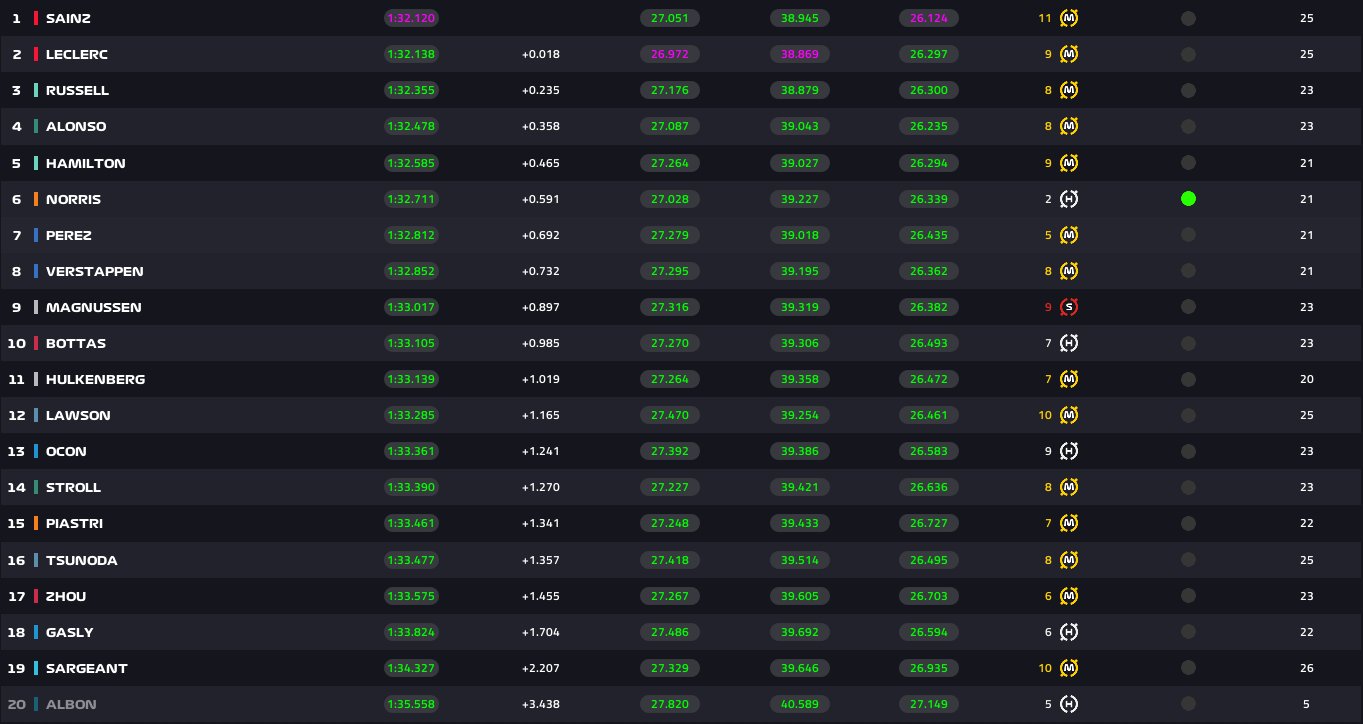Image resolution: width=1363 pixels, height=724 pixels.
Task: Click Norris's hard tyre icon
Action: pos(1069,199)
